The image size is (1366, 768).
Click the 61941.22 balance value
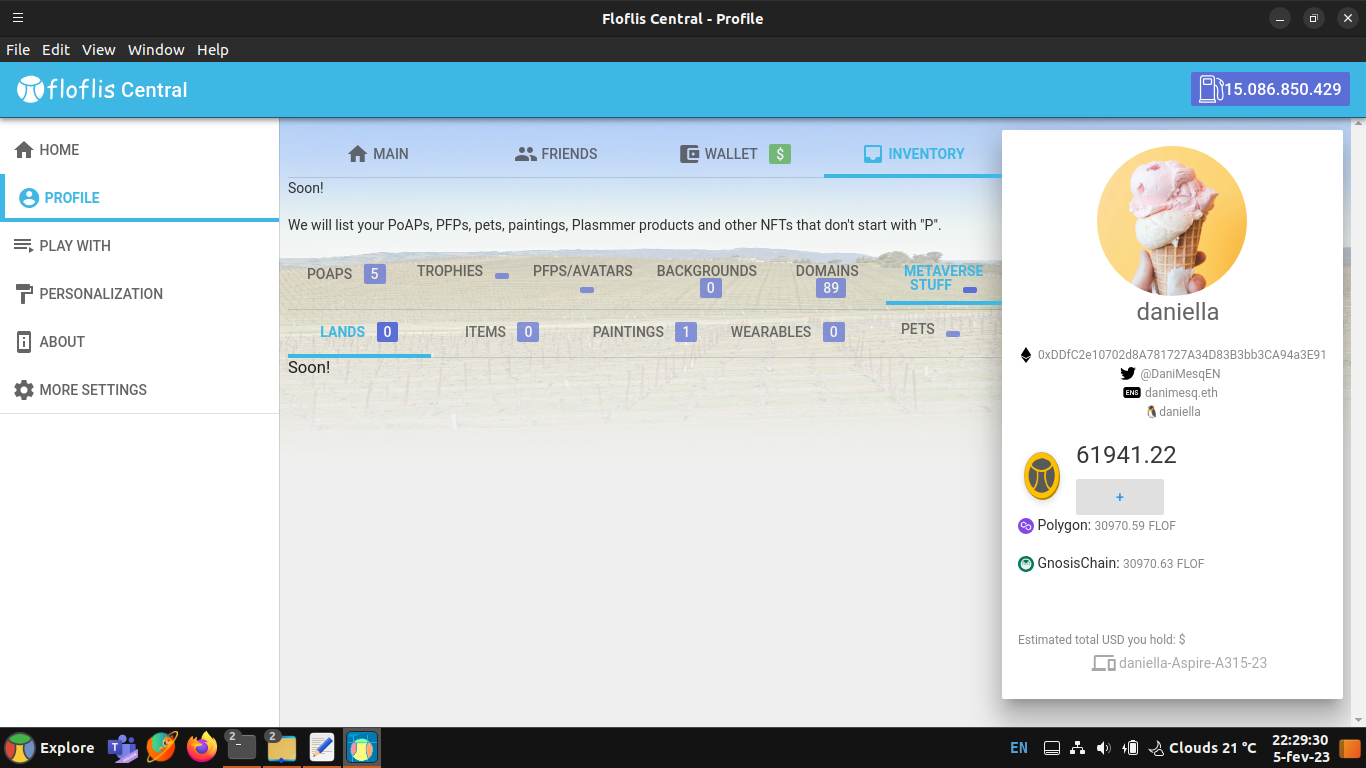pyautogui.click(x=1126, y=455)
